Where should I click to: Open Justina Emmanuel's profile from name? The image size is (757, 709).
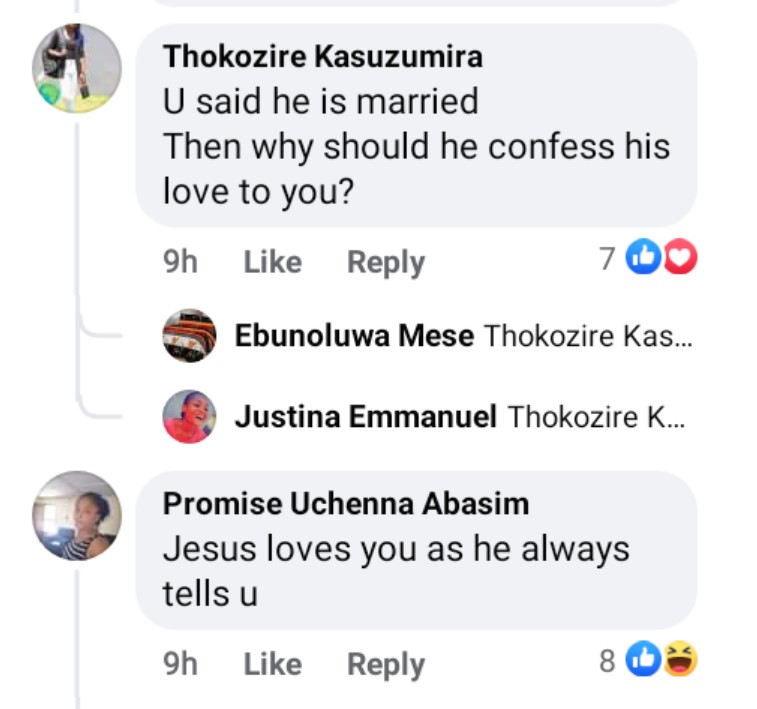point(365,417)
